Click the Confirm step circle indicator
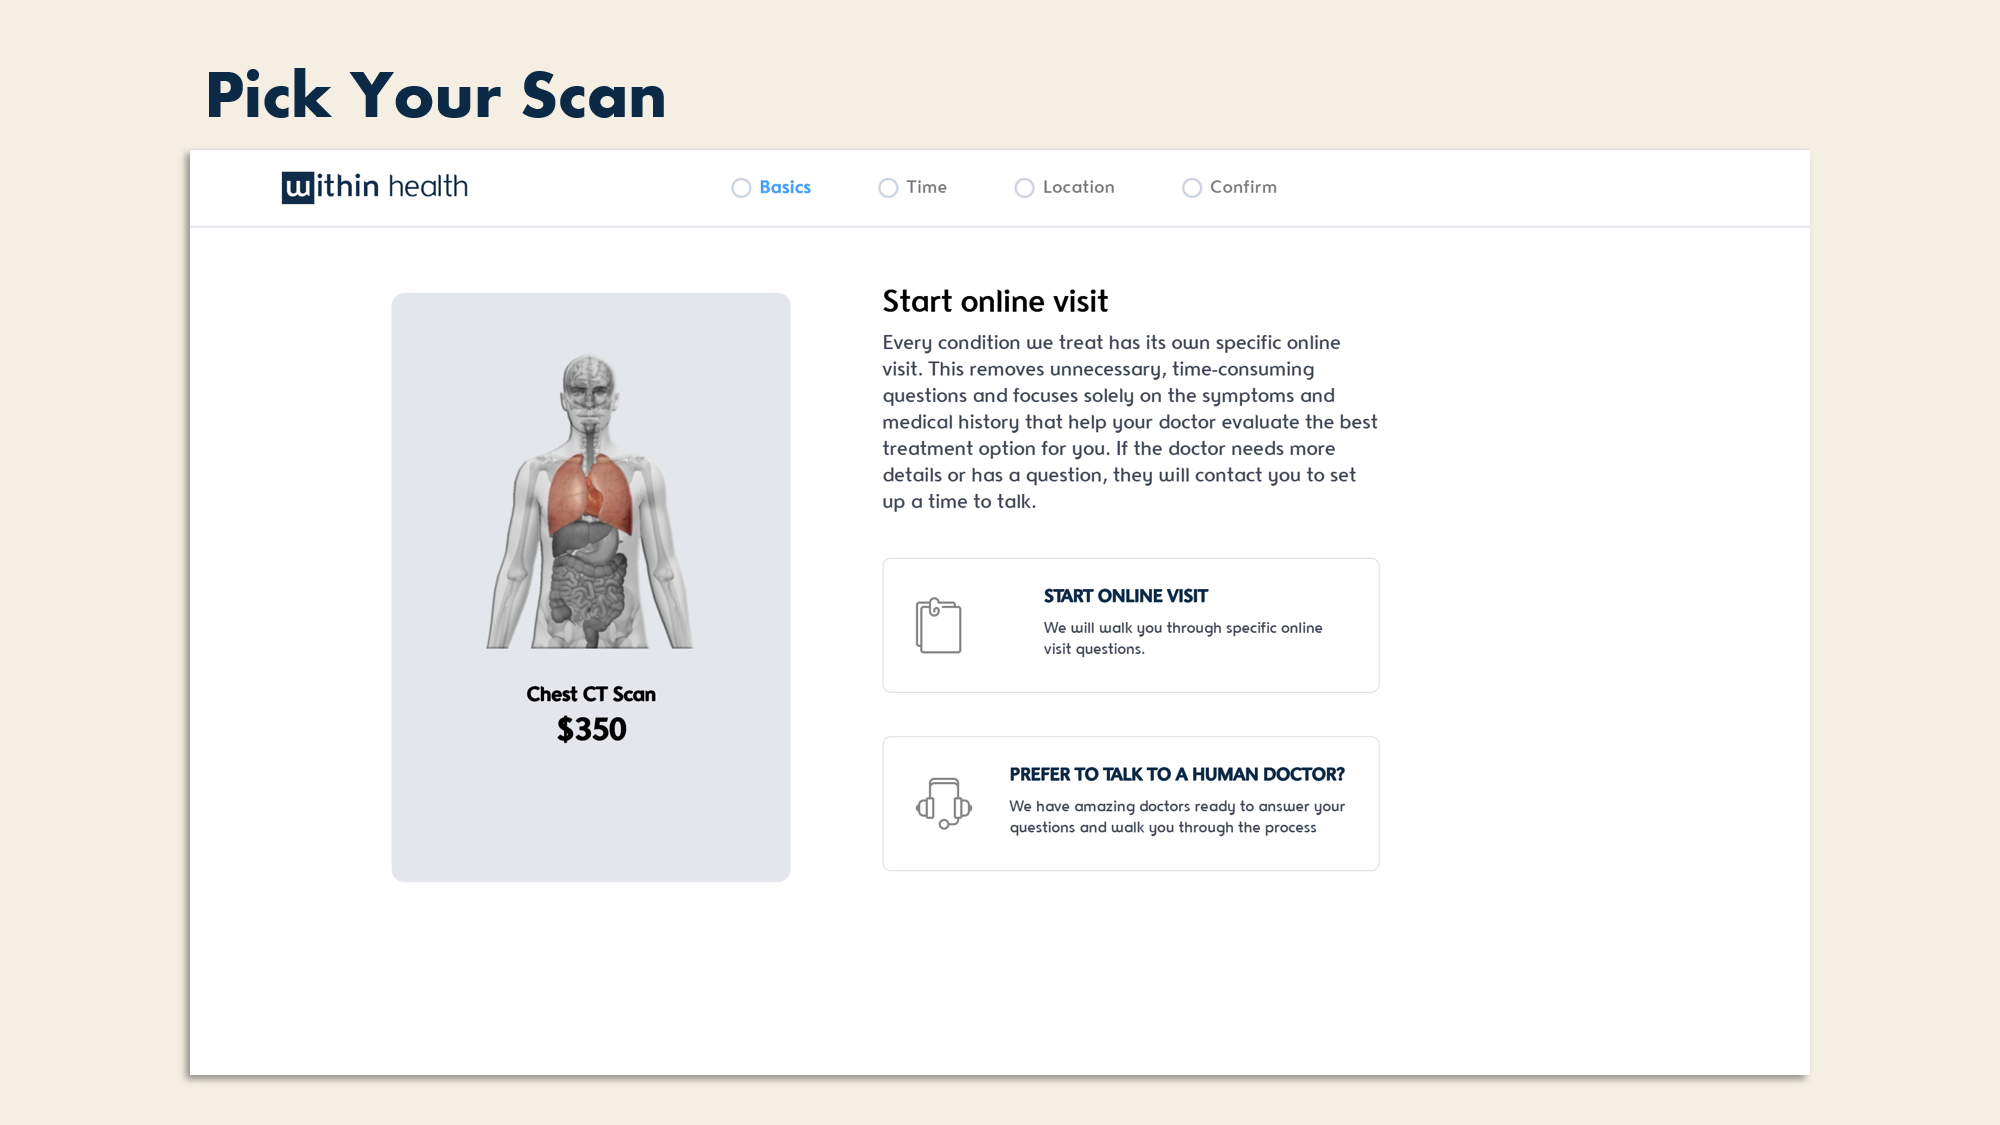This screenshot has height=1125, width=2000. pos(1192,188)
